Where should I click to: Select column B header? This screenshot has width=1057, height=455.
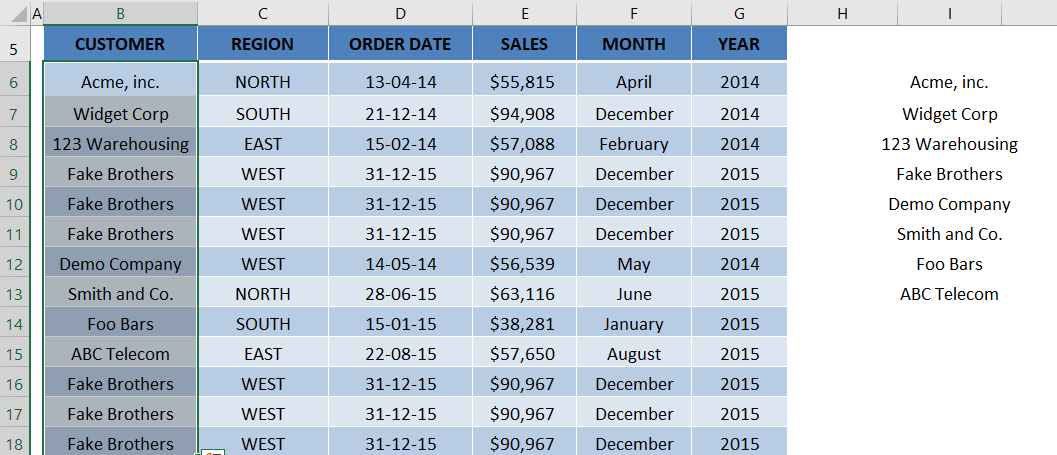pos(121,13)
